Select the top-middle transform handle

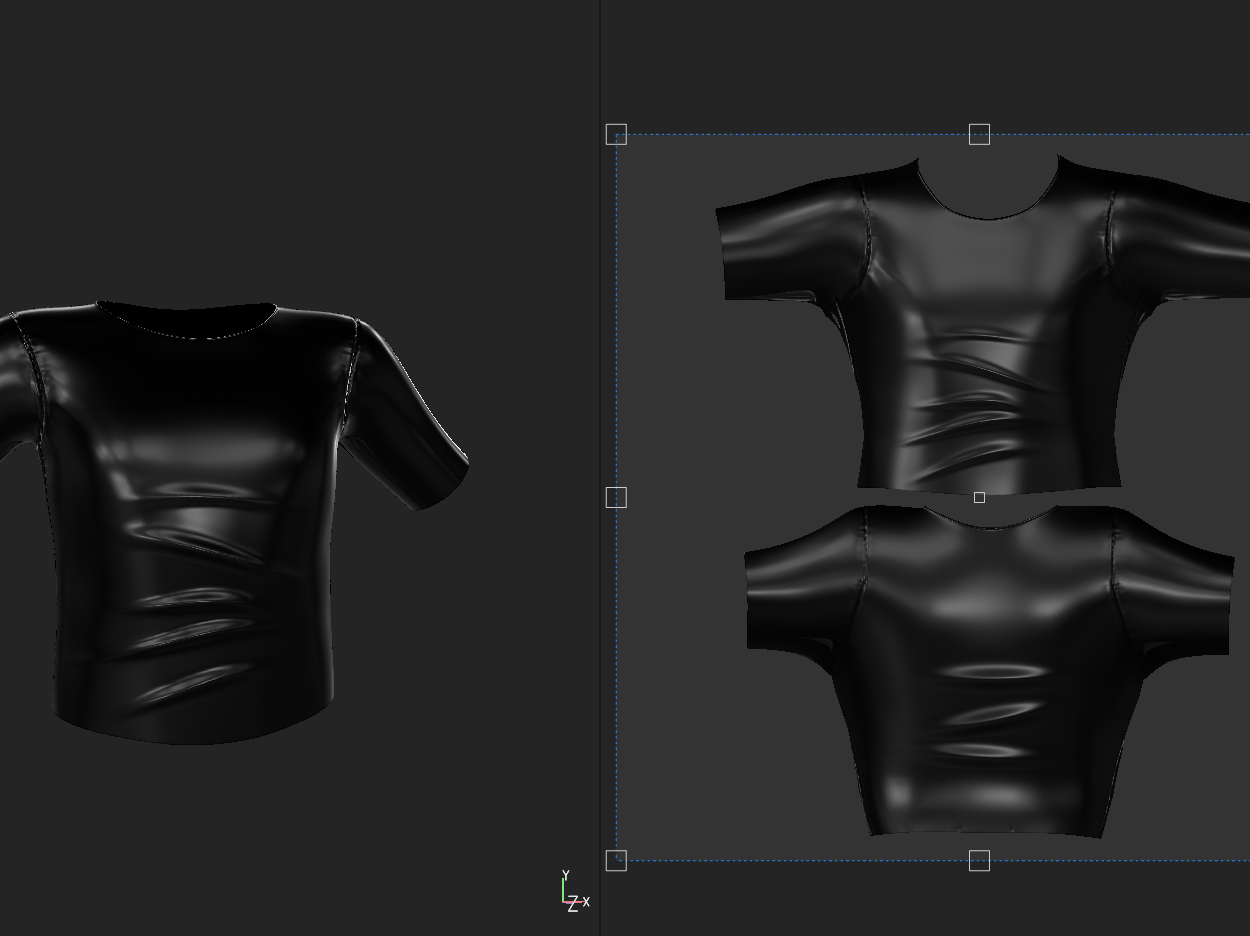979,134
